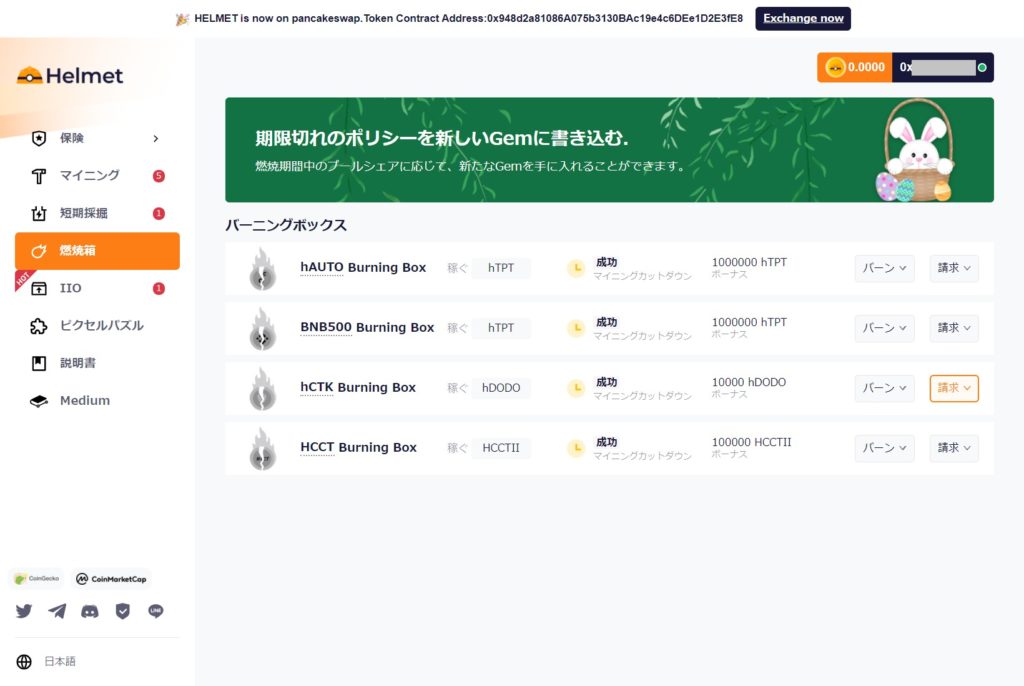
Task: Click the wallet address button
Action: tap(943, 67)
